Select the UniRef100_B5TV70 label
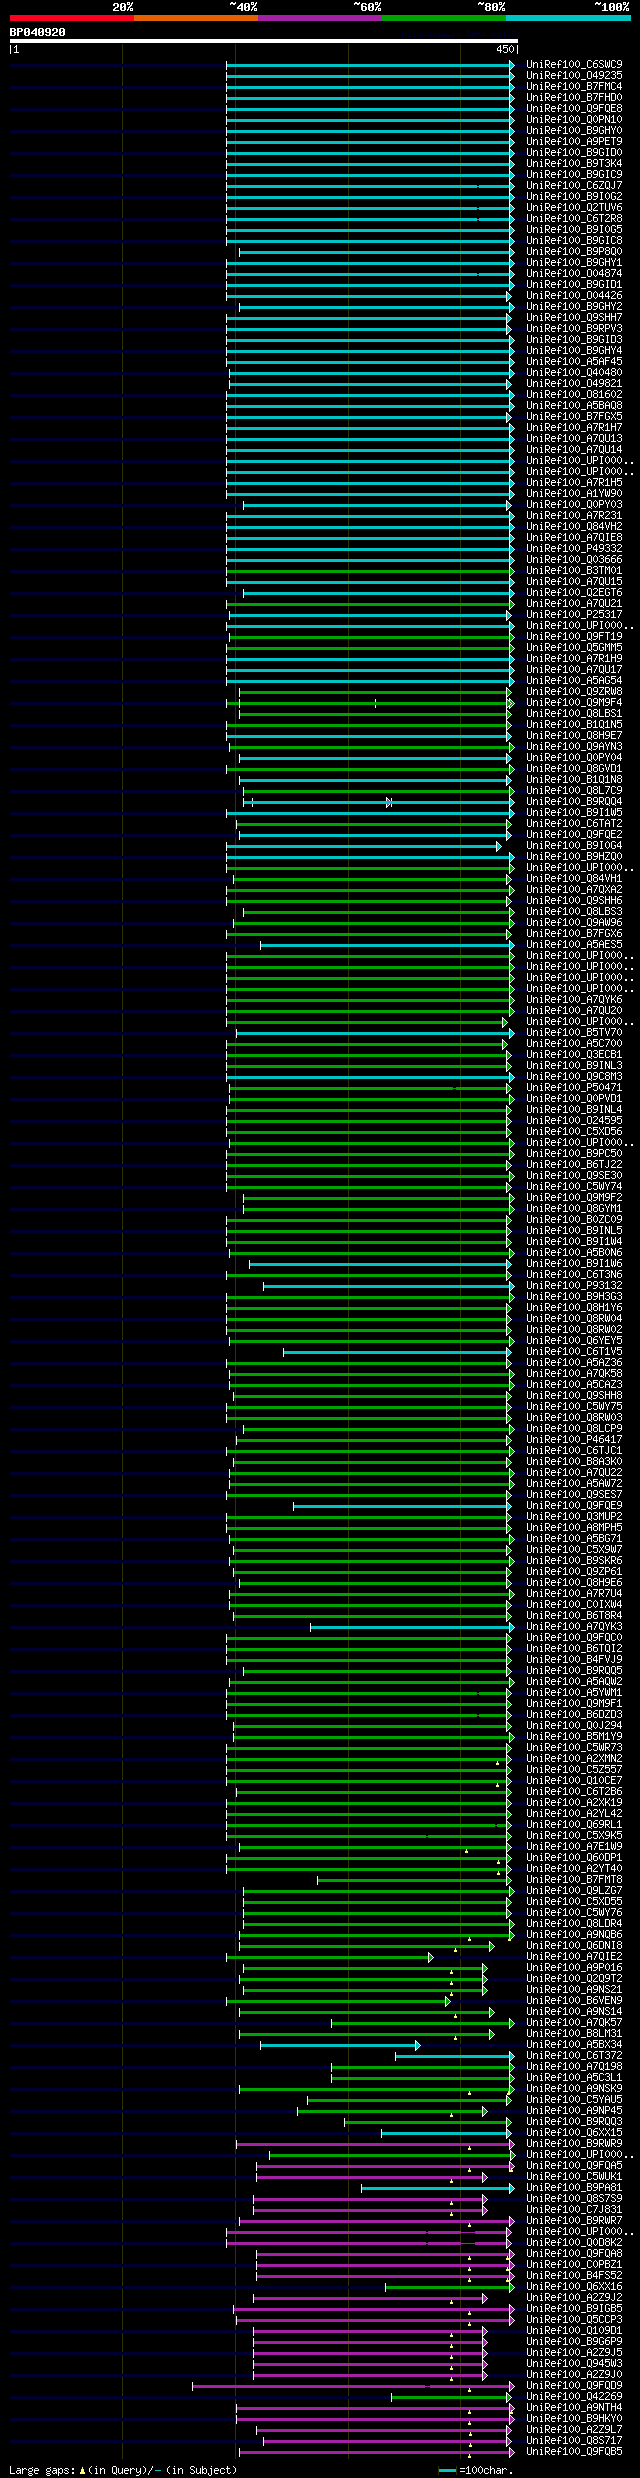Viewport: 640px width, 2478px height. tap(574, 1032)
